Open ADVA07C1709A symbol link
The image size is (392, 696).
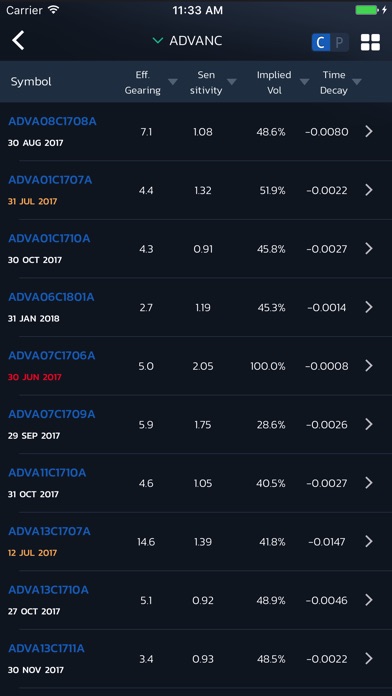coord(51,415)
